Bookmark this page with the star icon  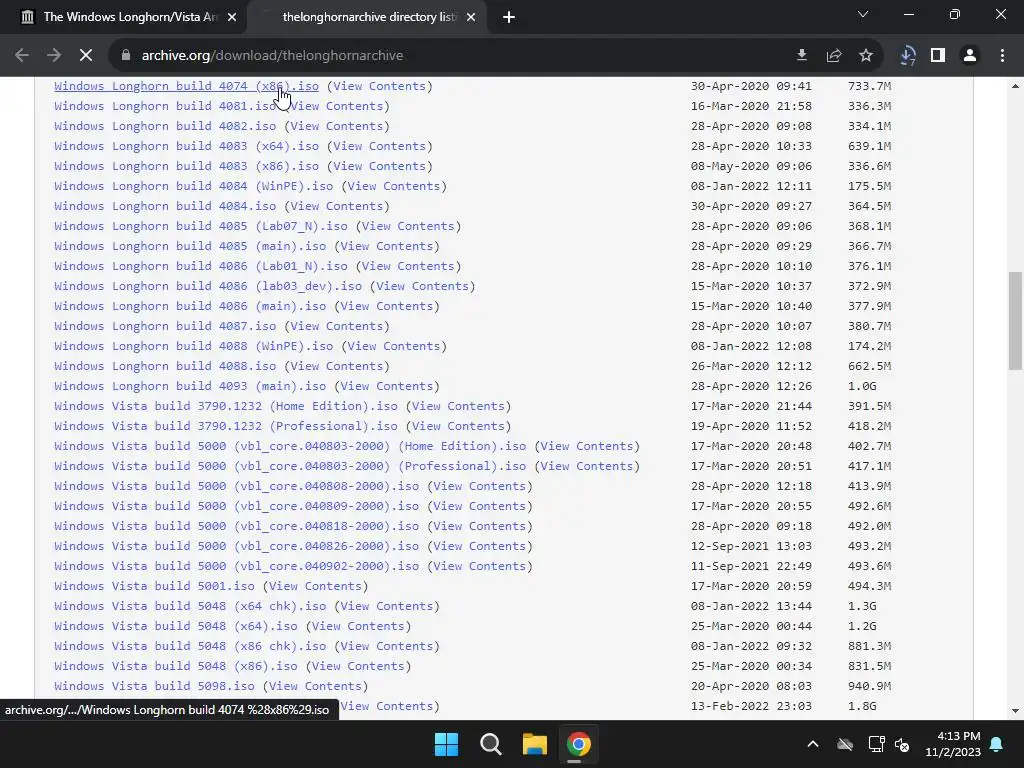point(866,56)
